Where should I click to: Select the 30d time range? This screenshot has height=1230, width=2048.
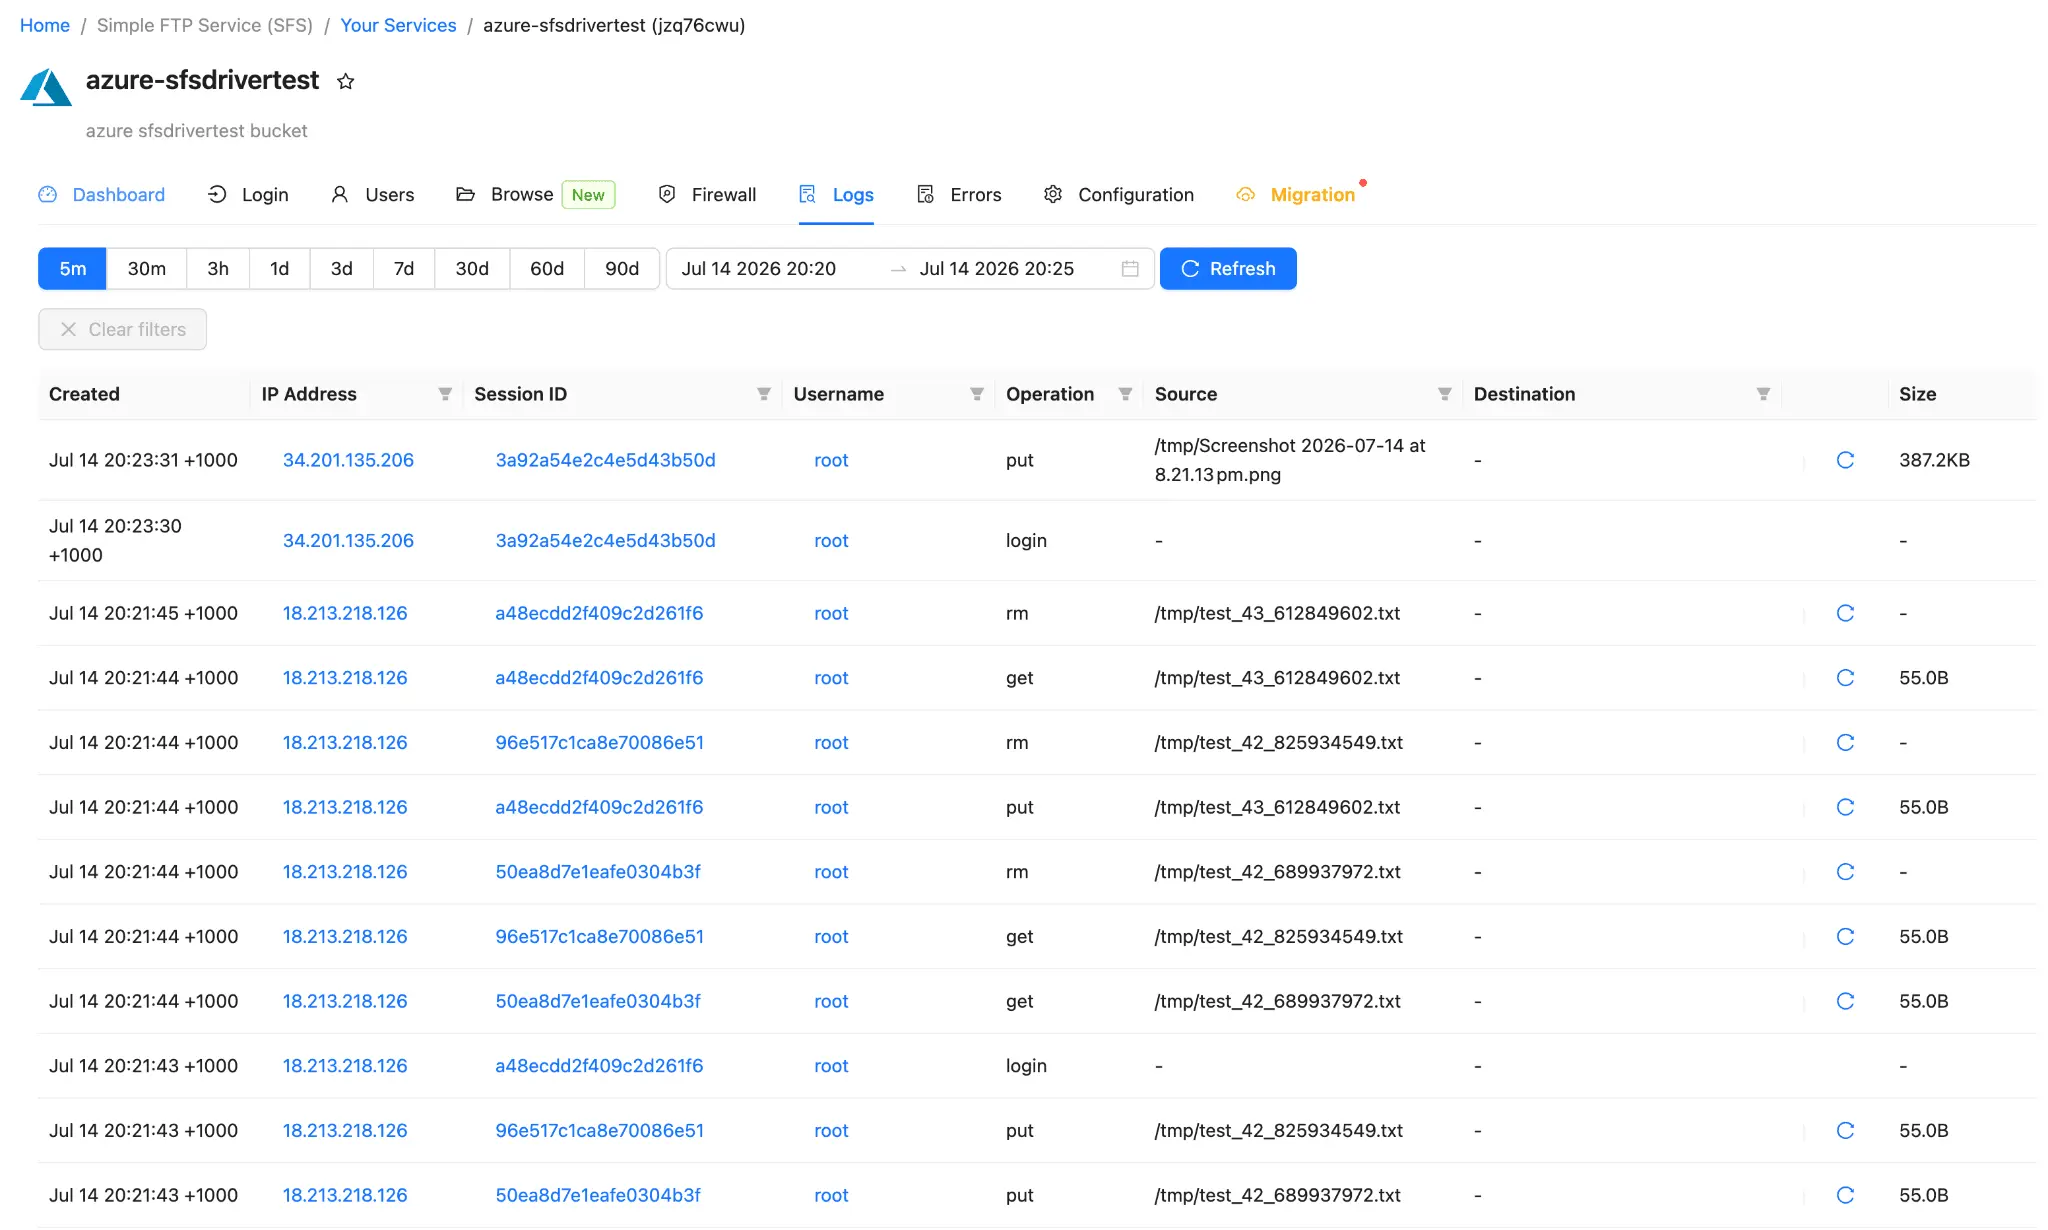click(x=472, y=269)
